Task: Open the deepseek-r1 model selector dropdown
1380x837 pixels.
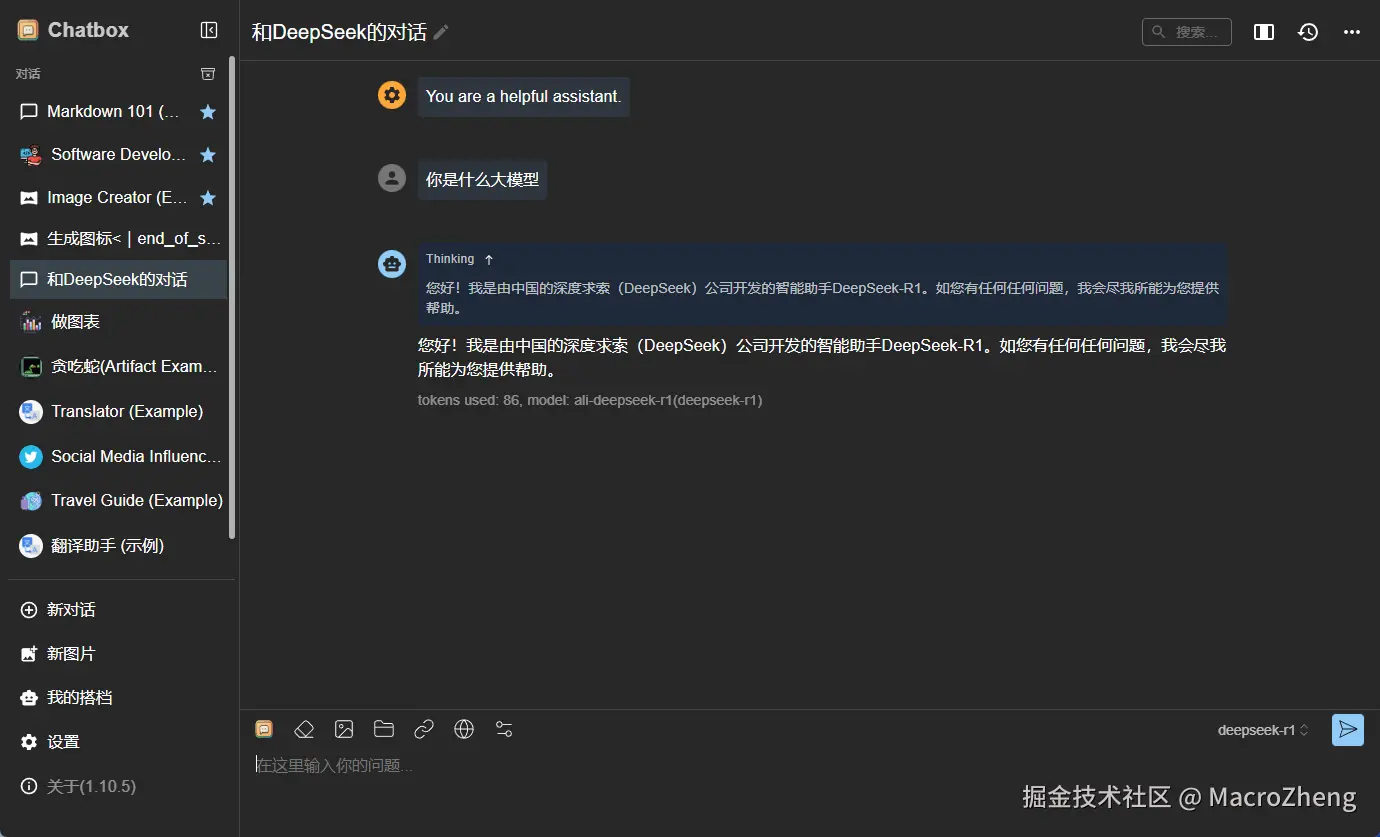Action: coord(1263,730)
